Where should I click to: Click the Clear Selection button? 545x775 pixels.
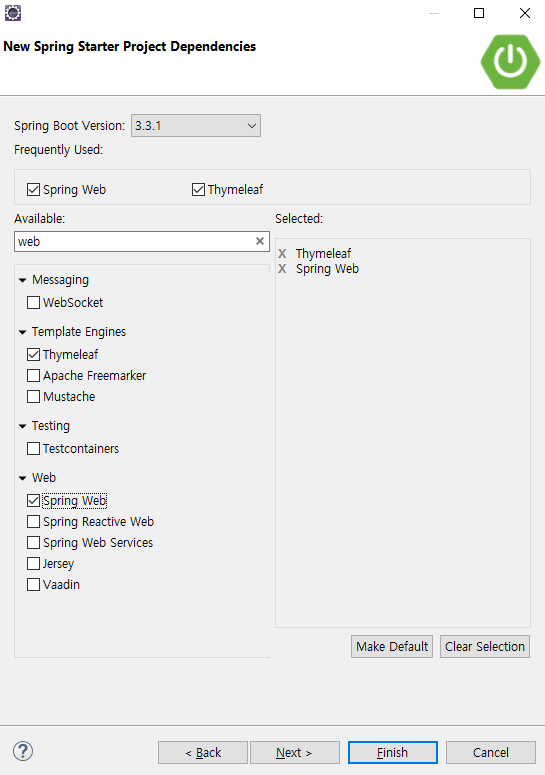485,646
